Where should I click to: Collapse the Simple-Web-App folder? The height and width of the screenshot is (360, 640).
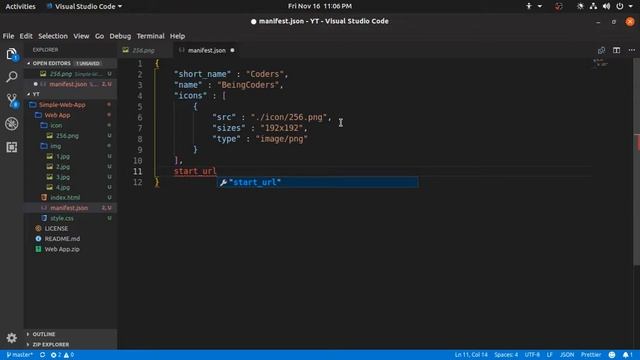pyautogui.click(x=70, y=105)
